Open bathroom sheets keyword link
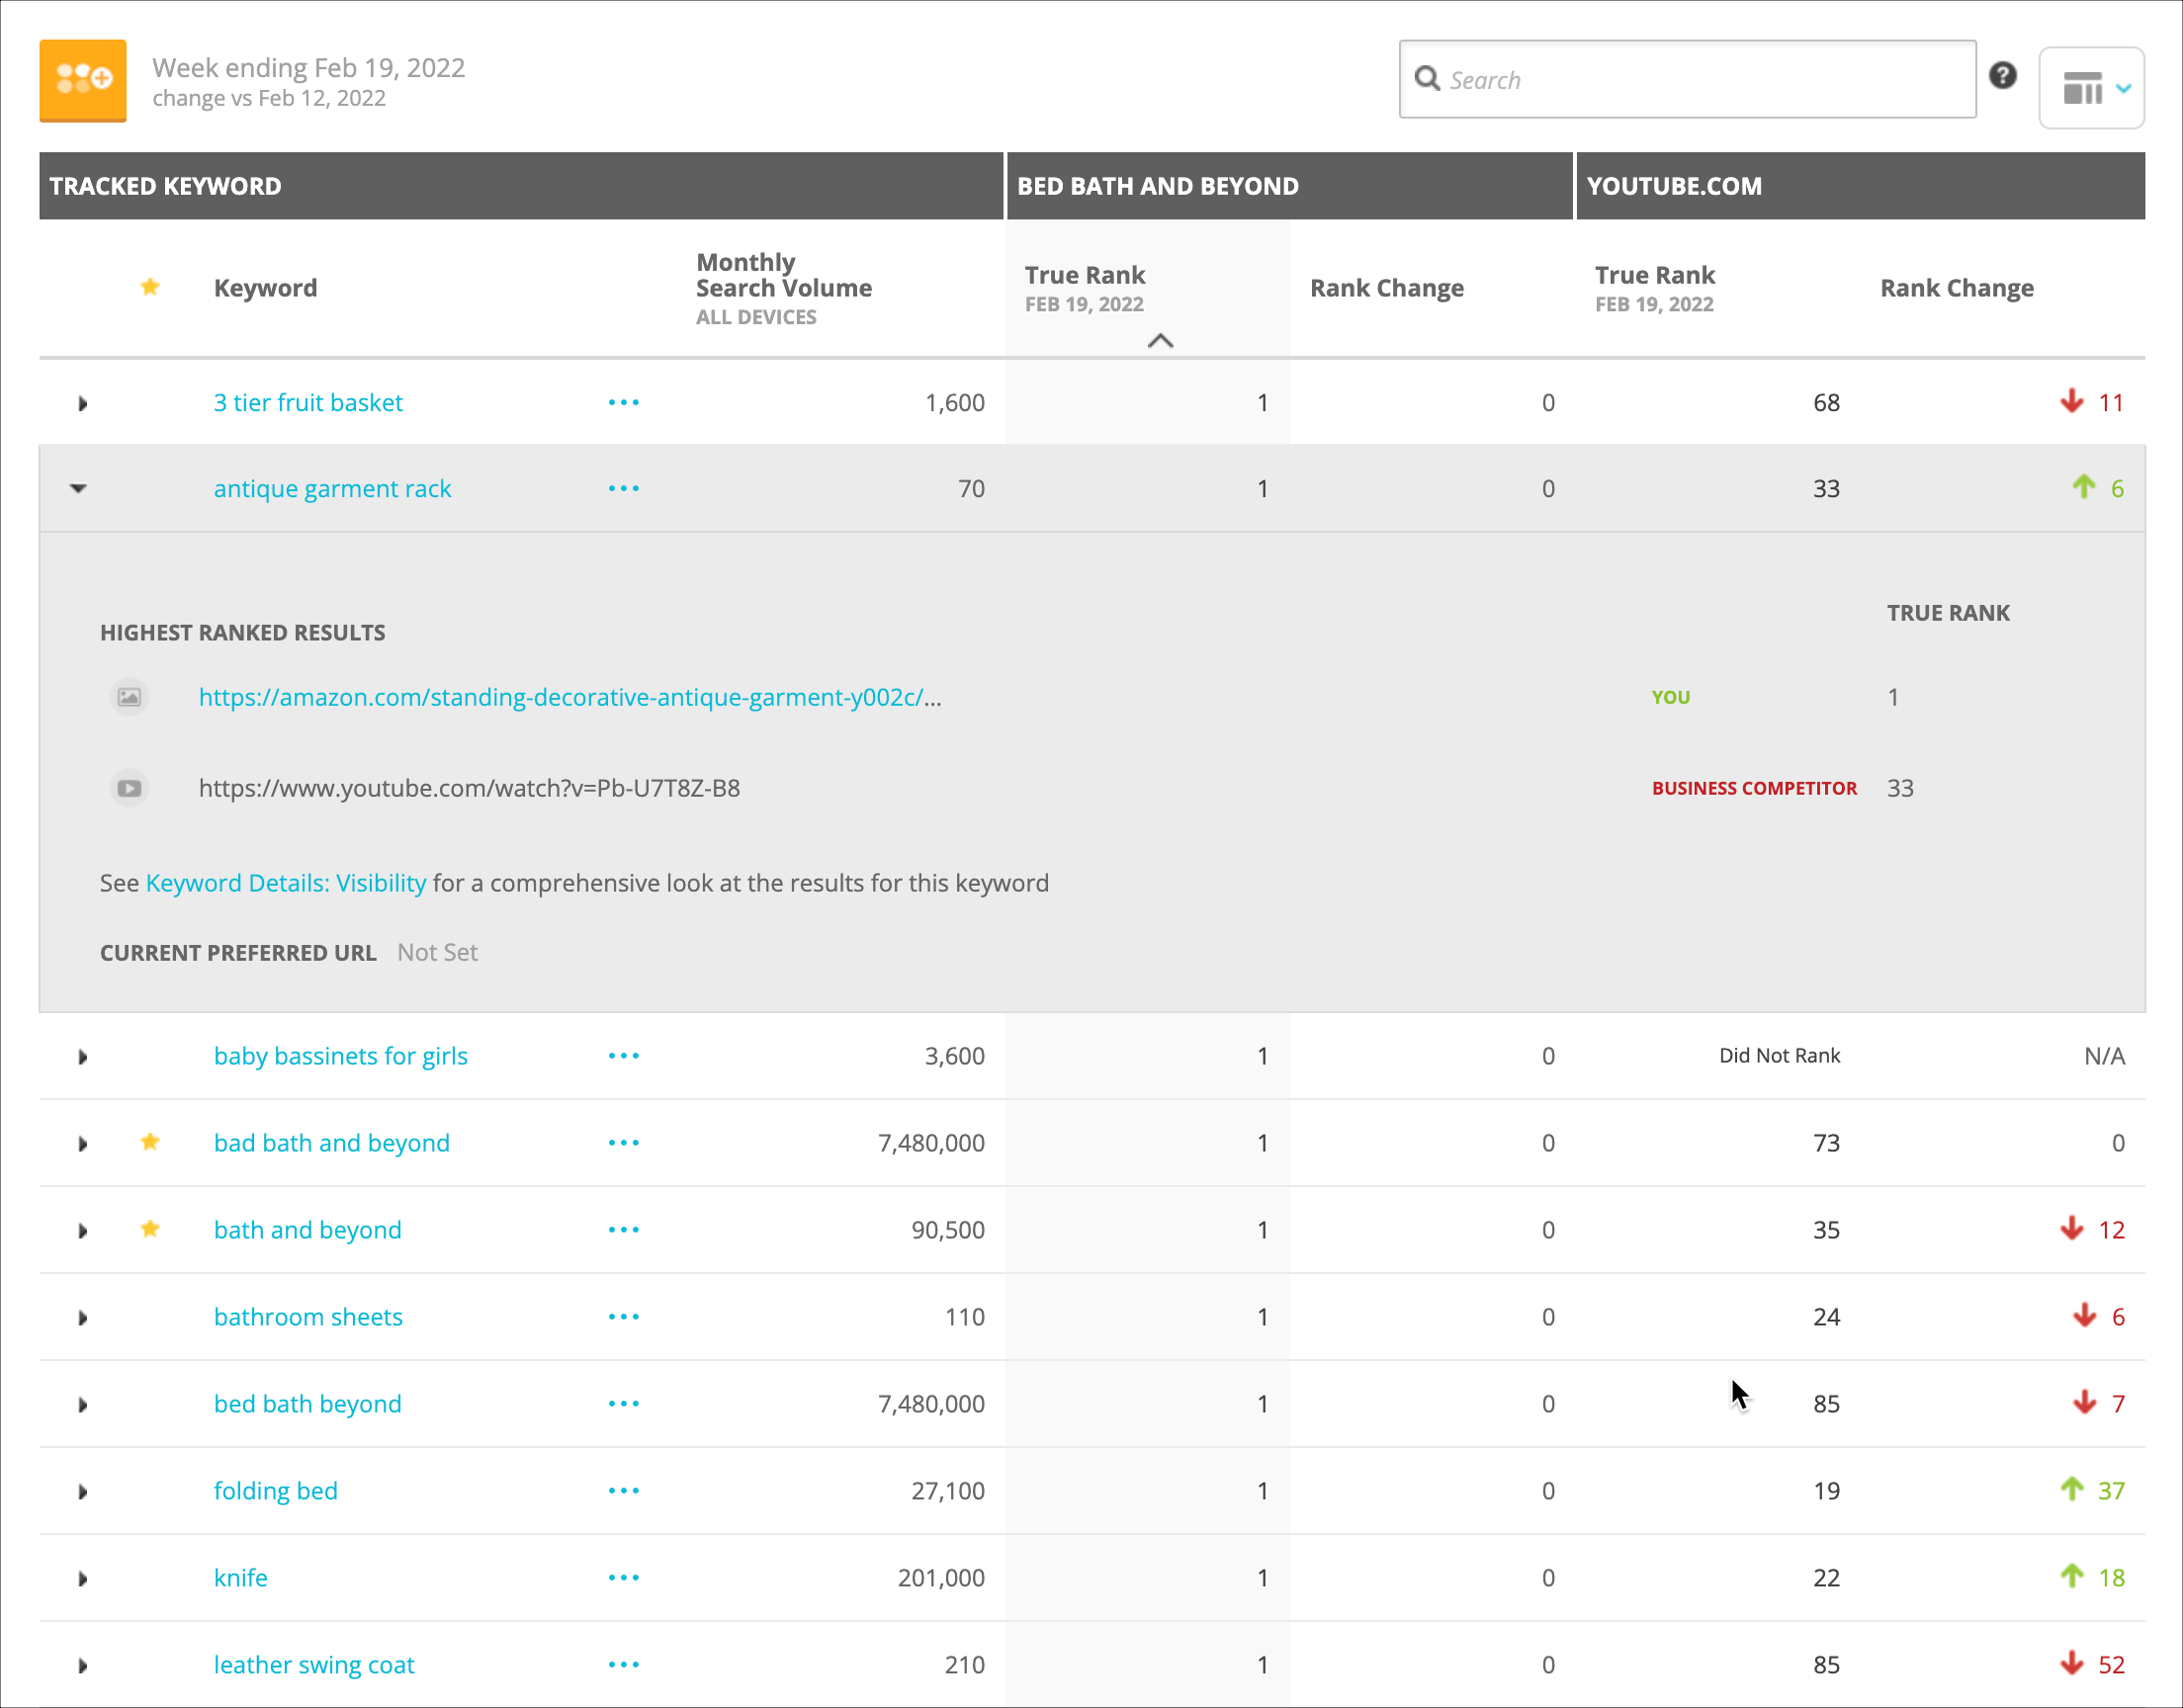The height and width of the screenshot is (1708, 2183). pos(308,1317)
